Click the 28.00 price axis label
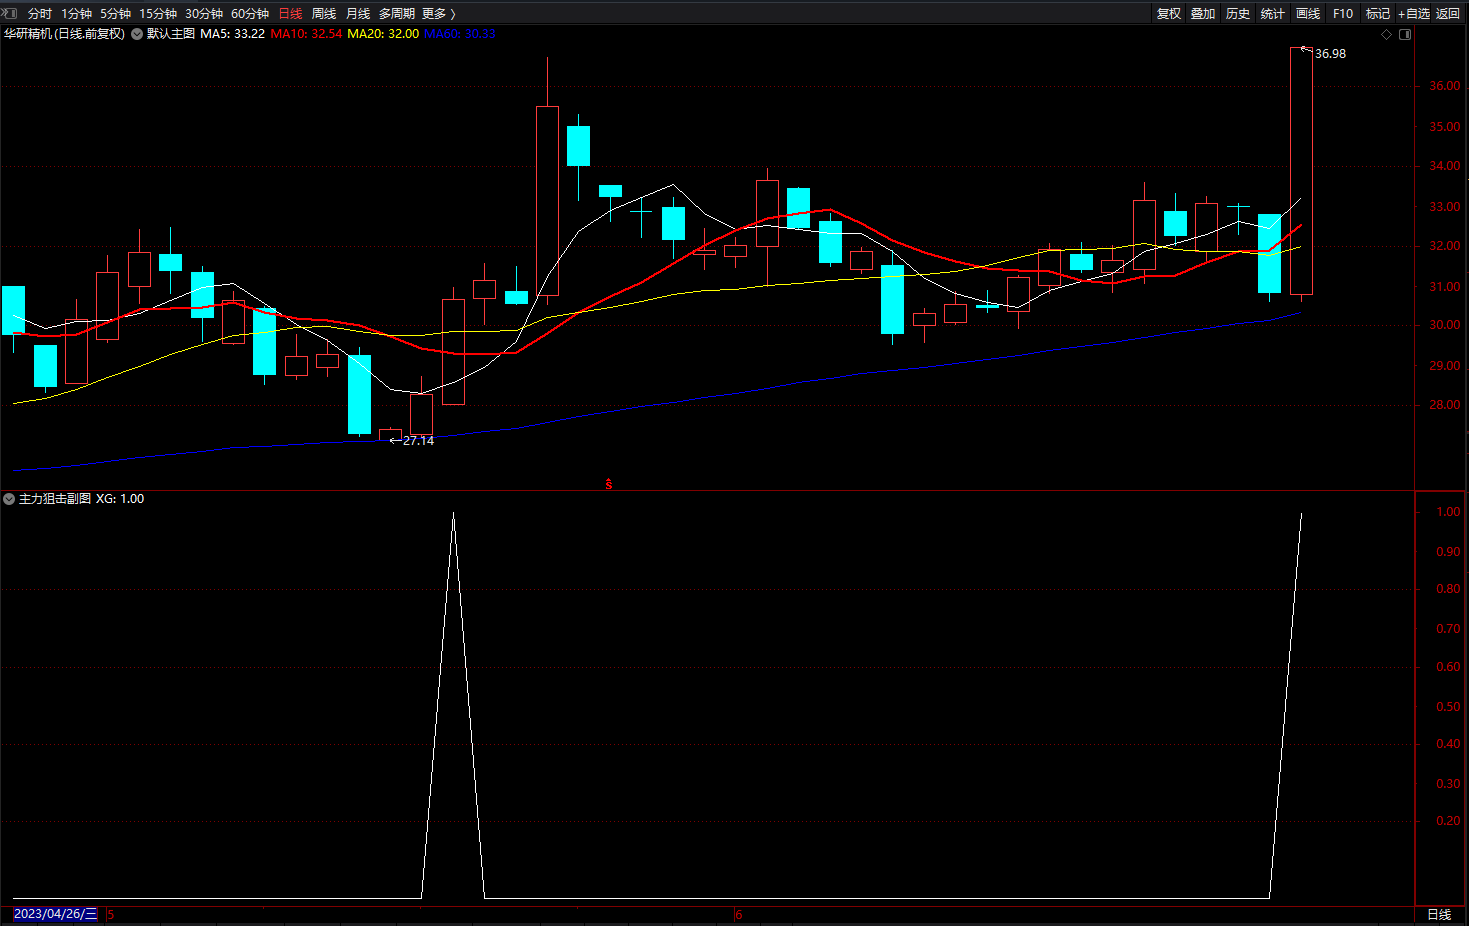Image resolution: width=1469 pixels, height=926 pixels. pyautogui.click(x=1444, y=405)
